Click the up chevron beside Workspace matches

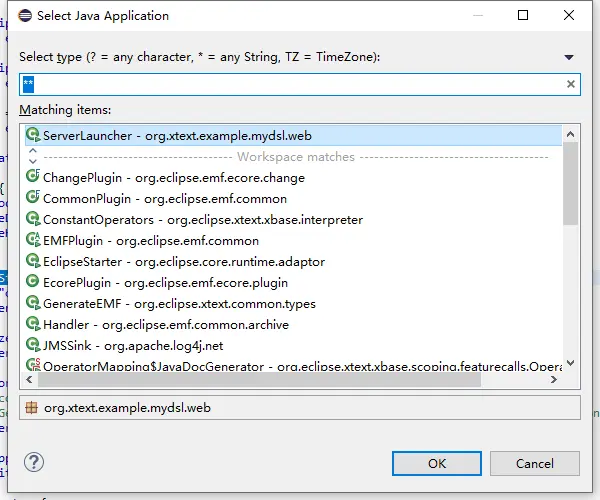(x=33, y=151)
